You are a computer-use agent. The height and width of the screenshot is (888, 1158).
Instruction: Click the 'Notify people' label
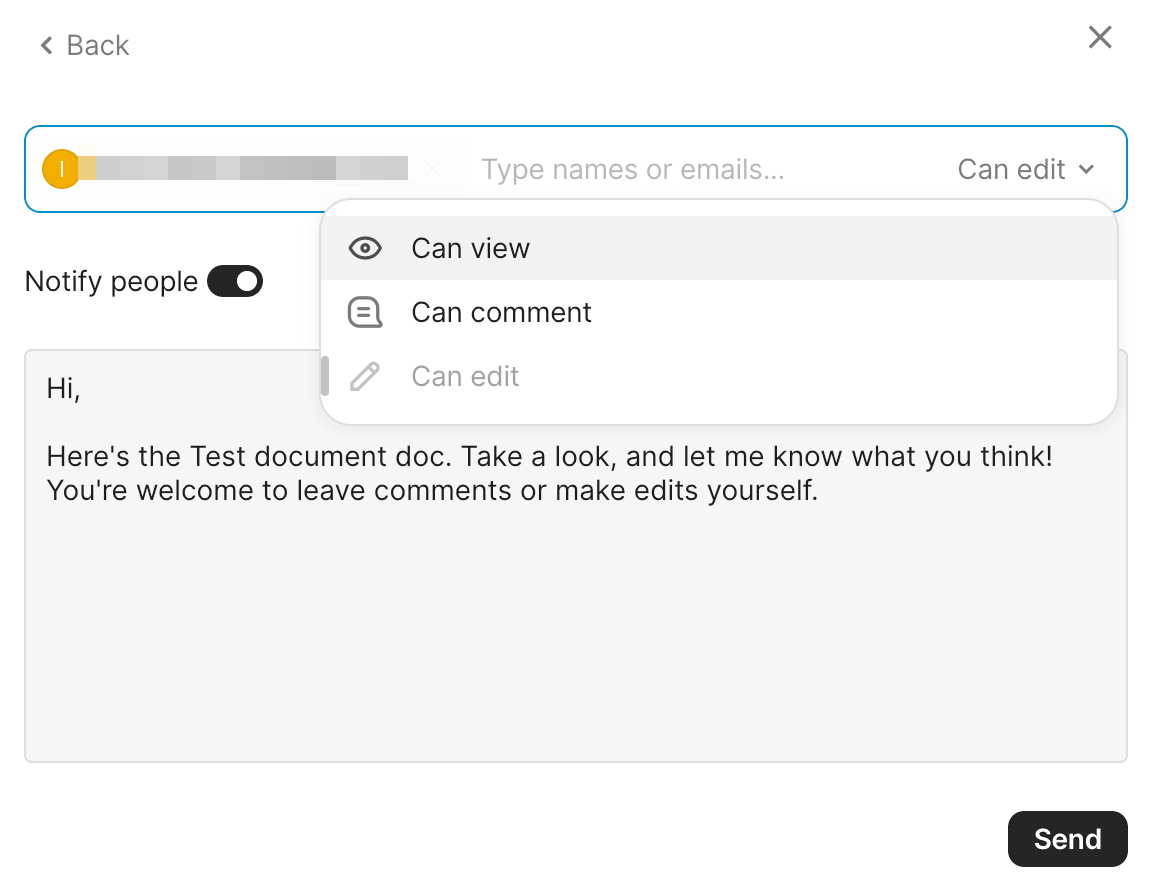pos(112,281)
